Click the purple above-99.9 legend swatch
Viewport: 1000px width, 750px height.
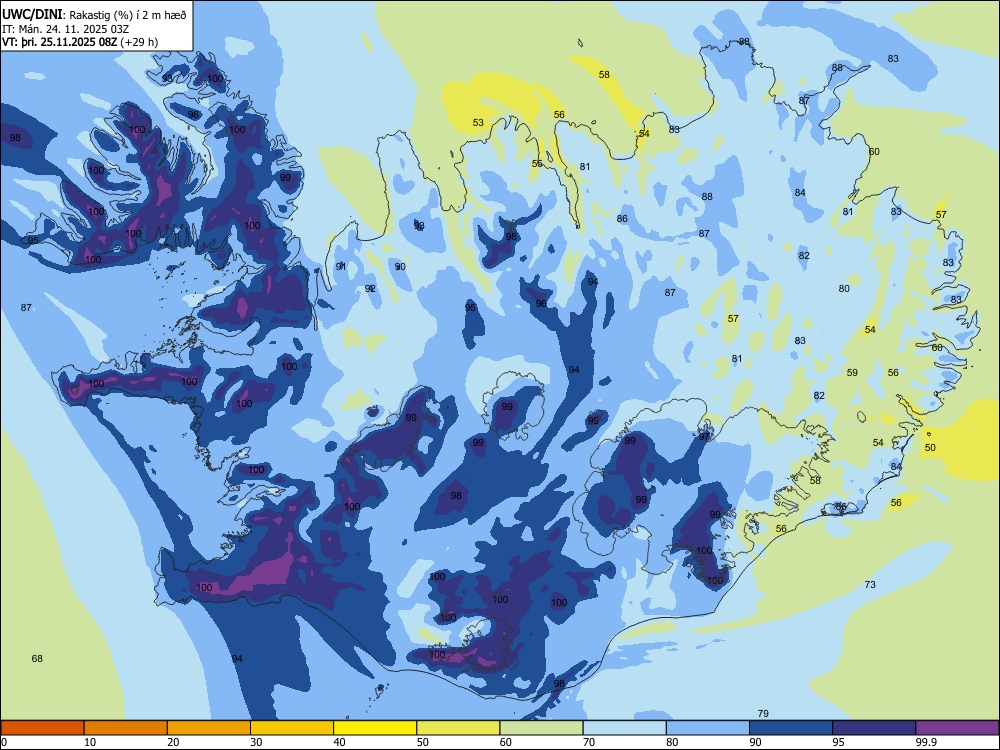click(957, 728)
